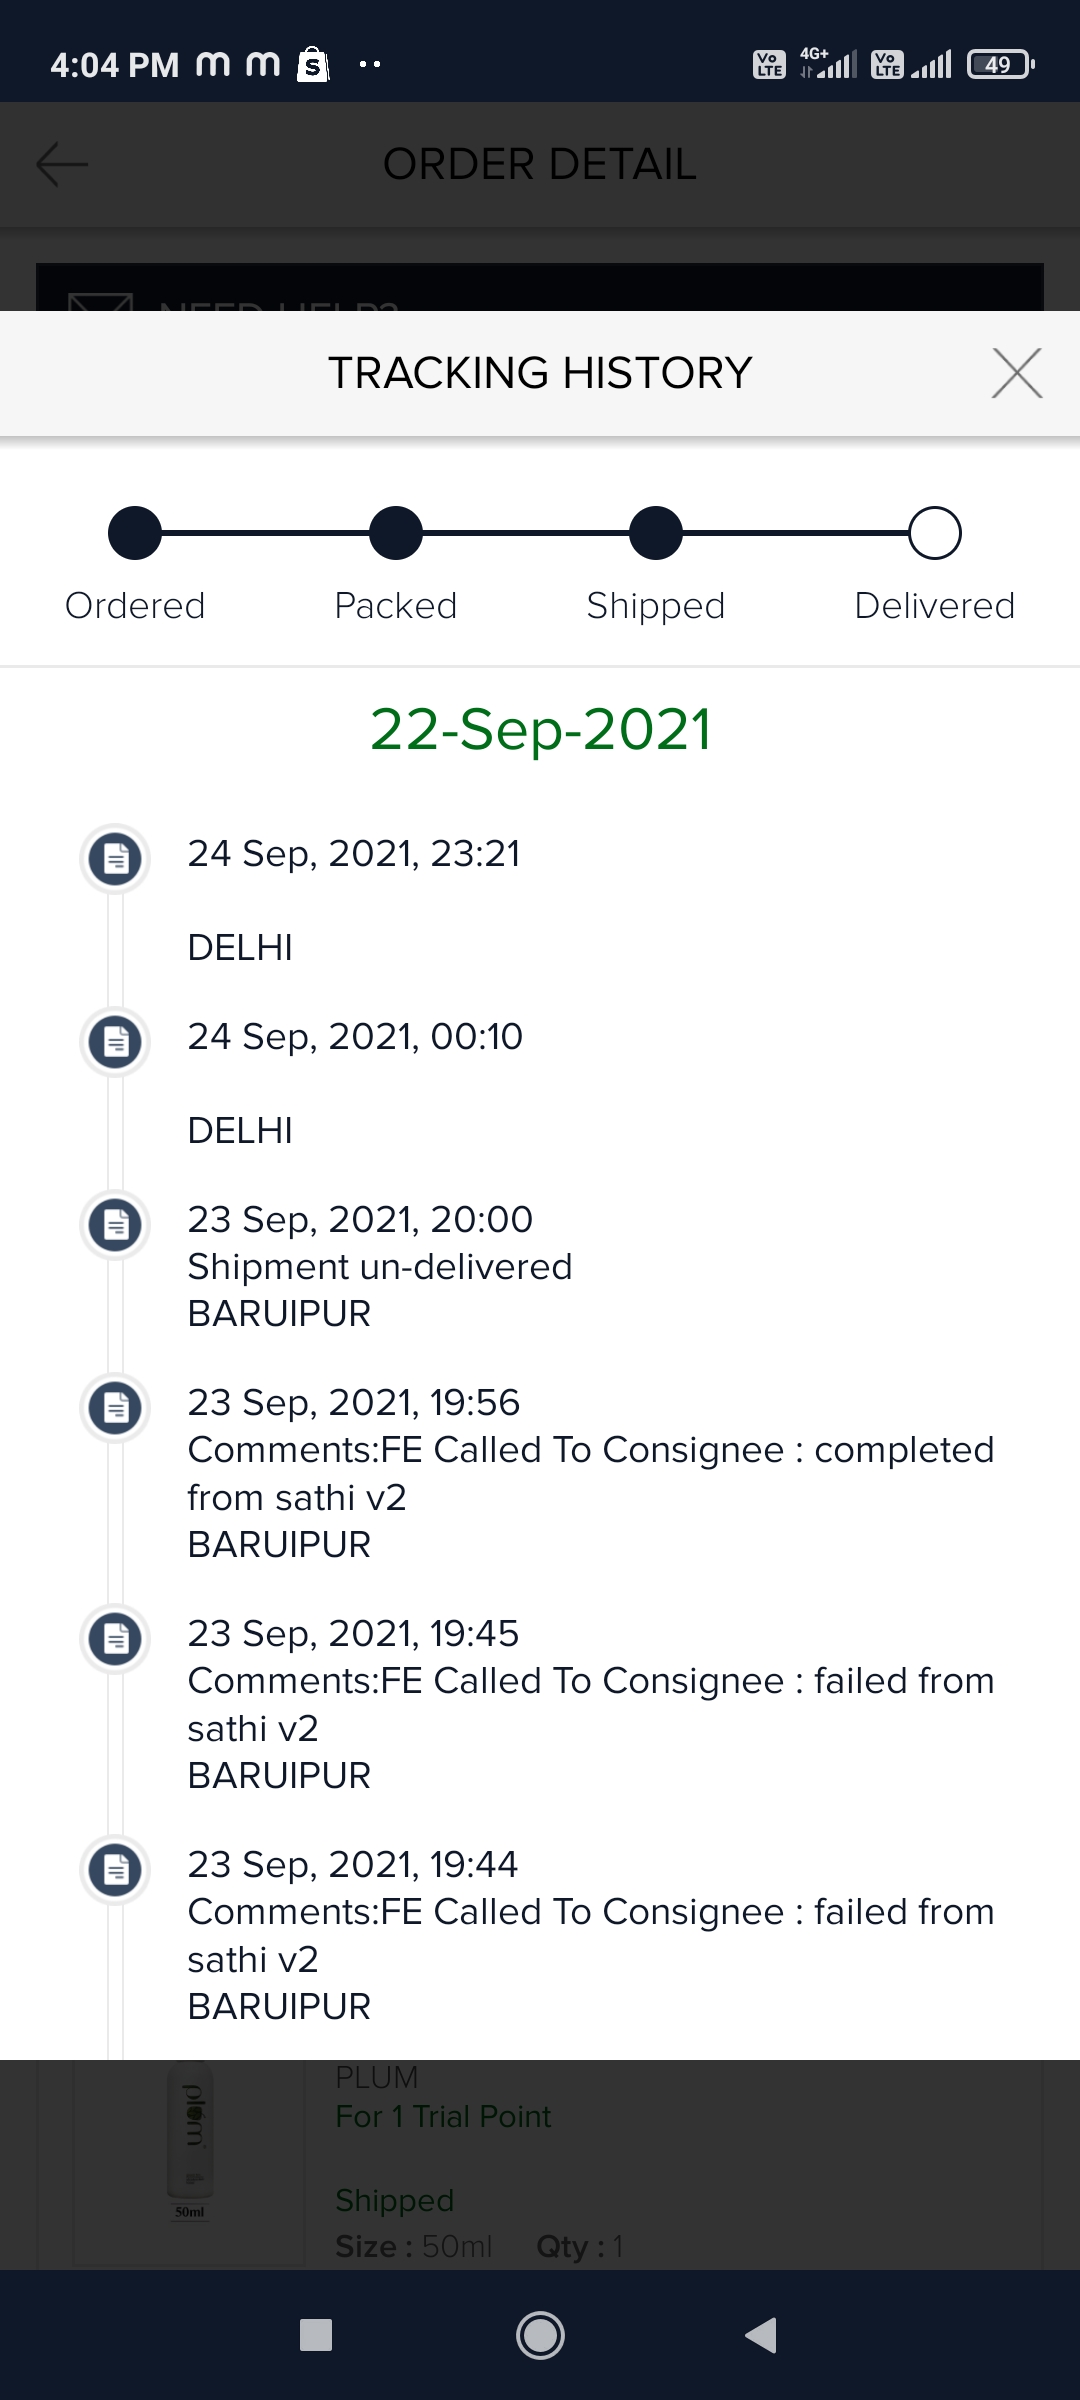Tap the Tracking History title
Screen dimensions: 1080x2400
pos(540,373)
